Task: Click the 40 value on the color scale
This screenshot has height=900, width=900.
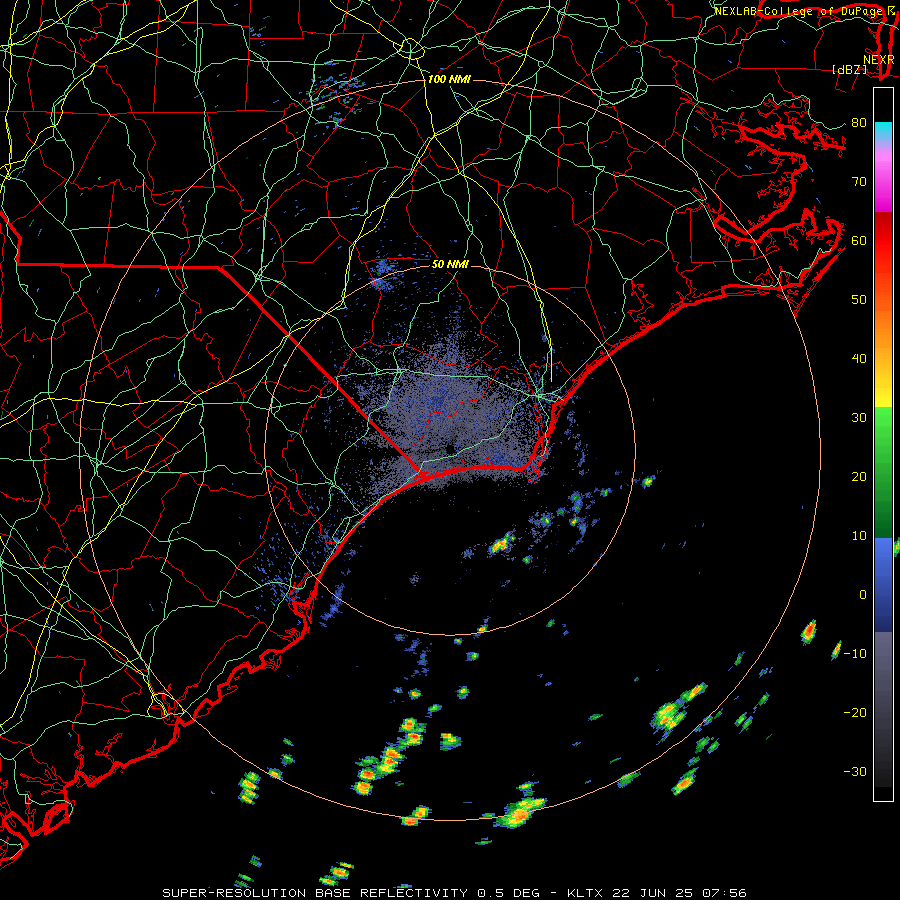Action: [x=859, y=359]
